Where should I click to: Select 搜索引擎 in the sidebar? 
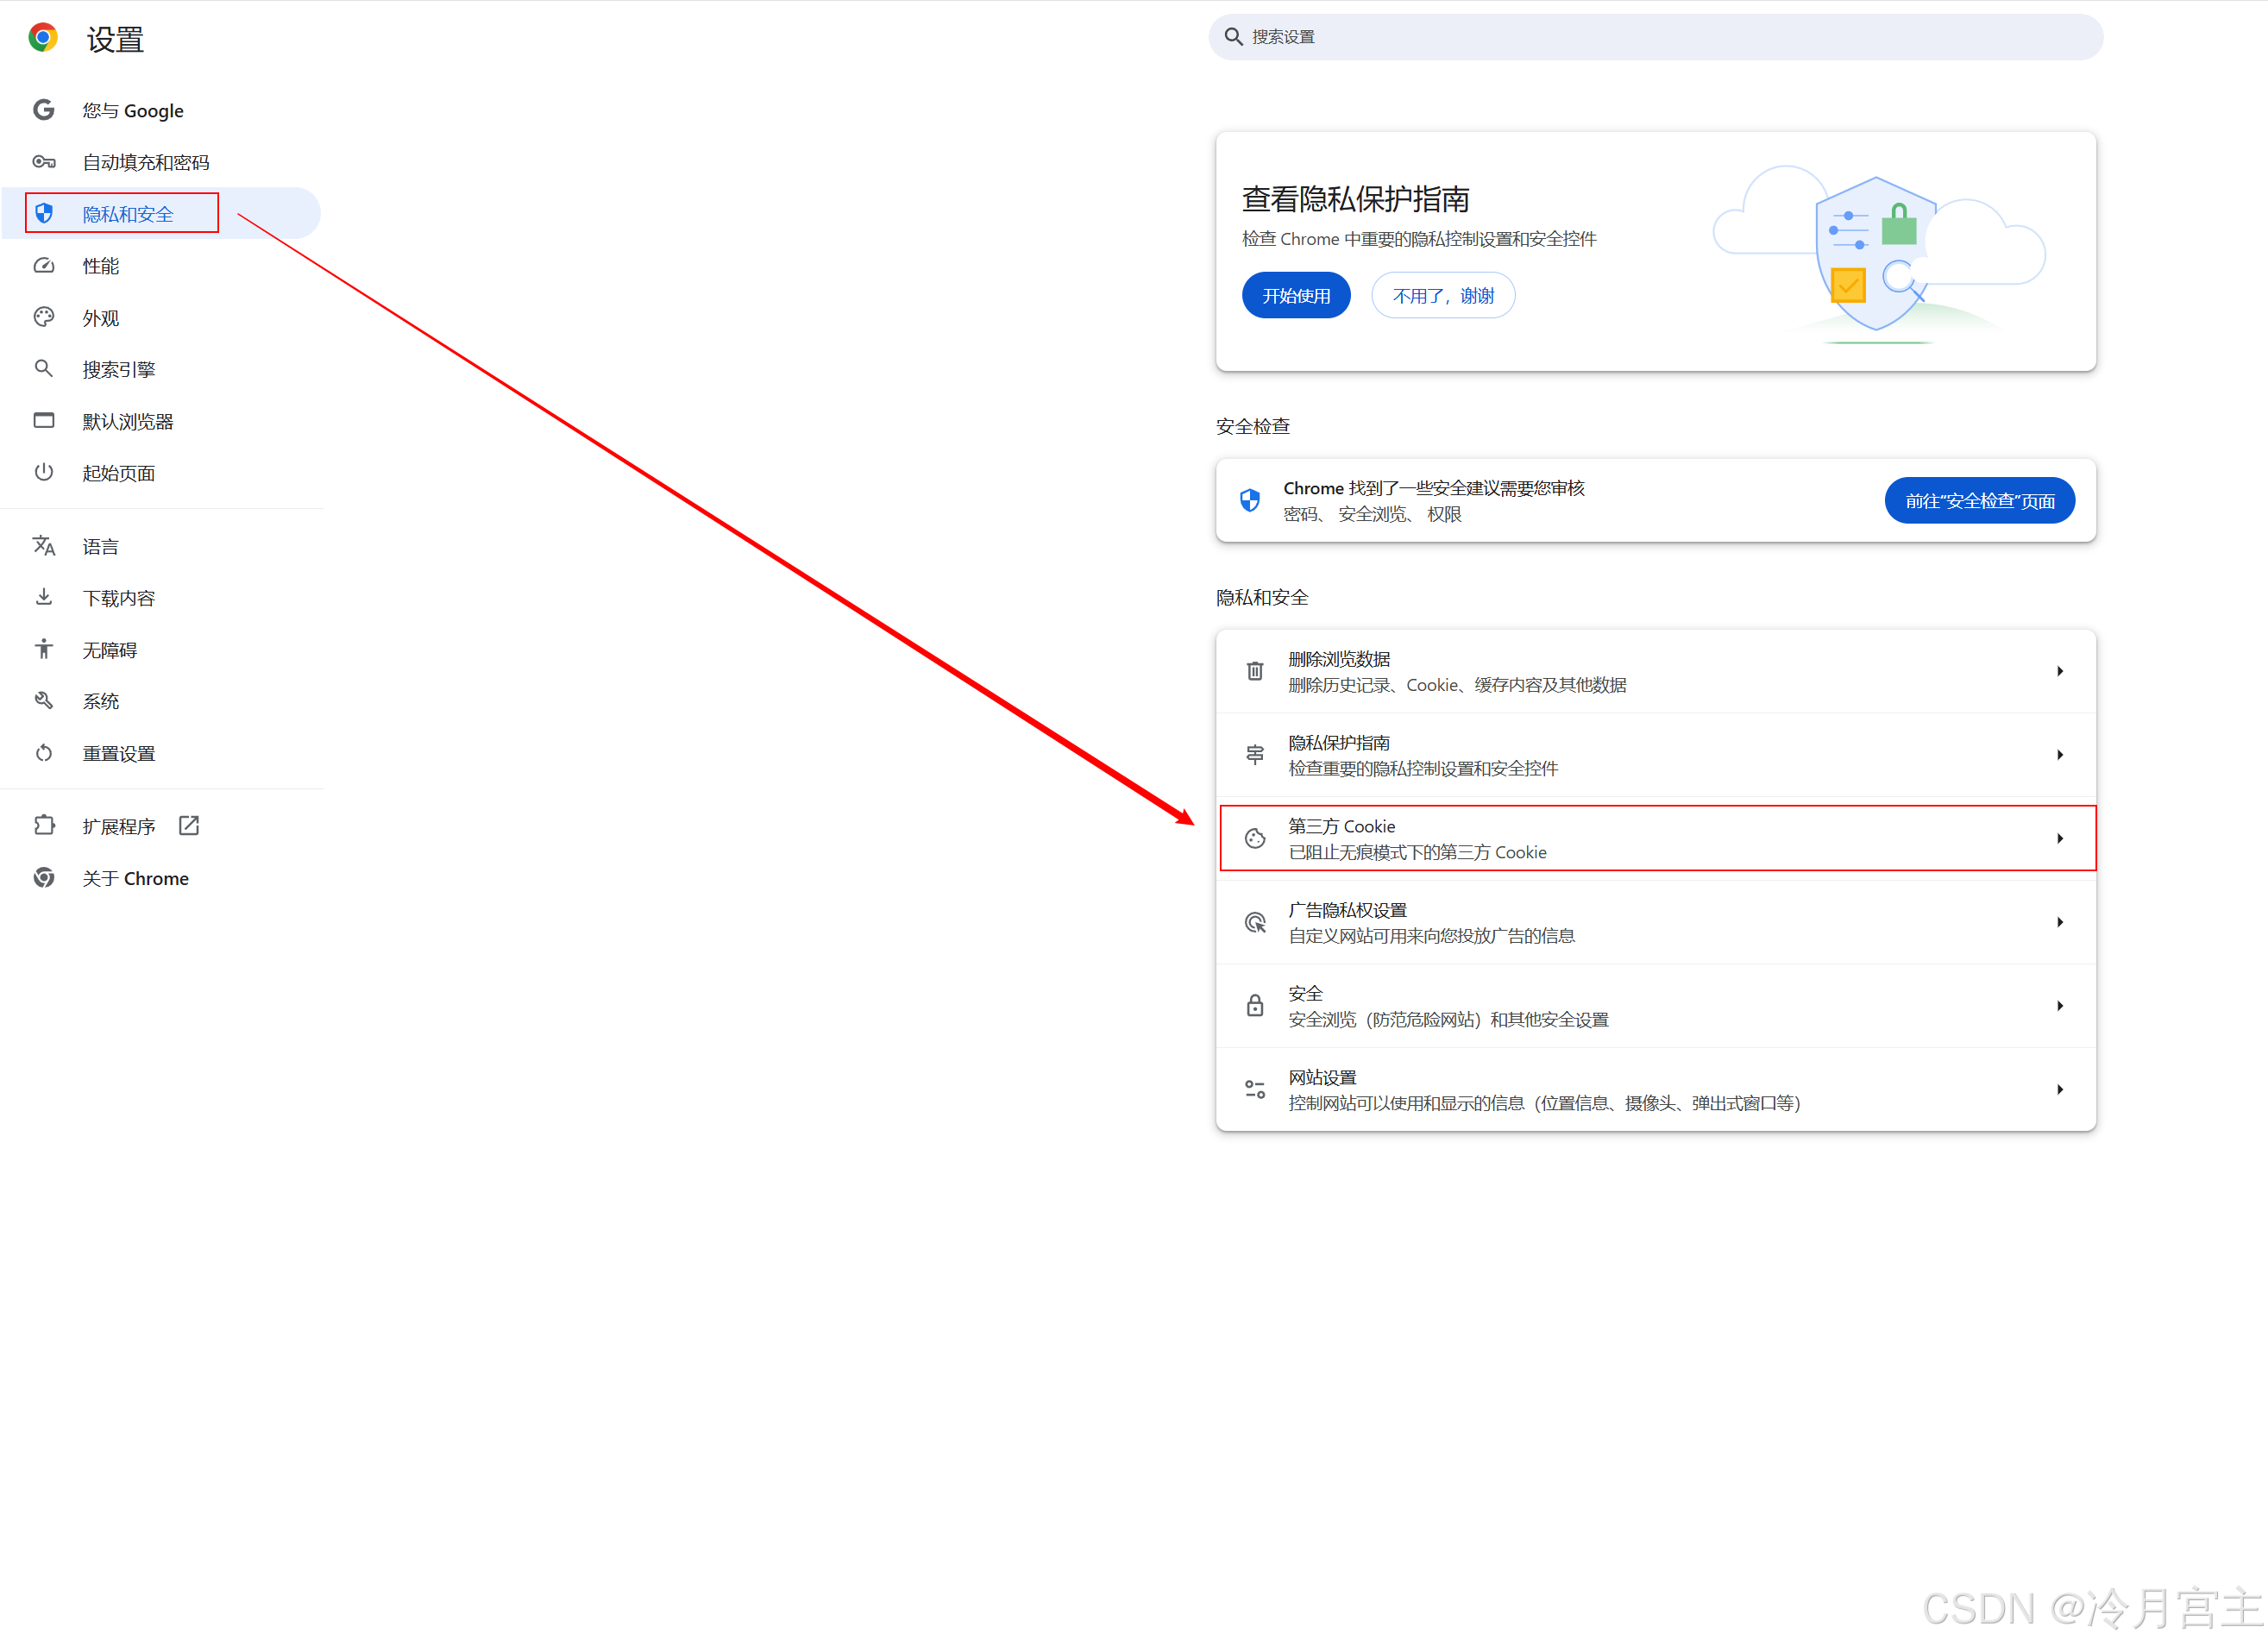click(118, 370)
